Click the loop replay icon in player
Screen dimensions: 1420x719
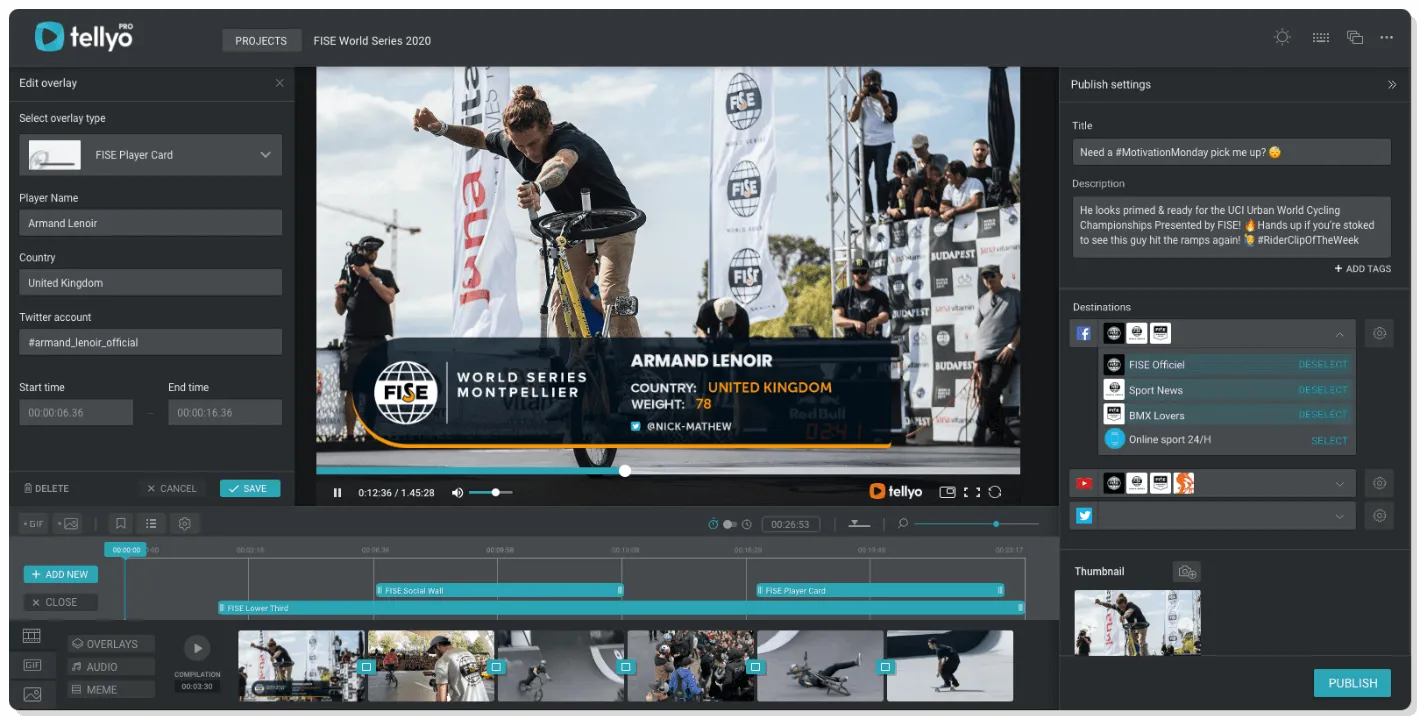pos(995,492)
